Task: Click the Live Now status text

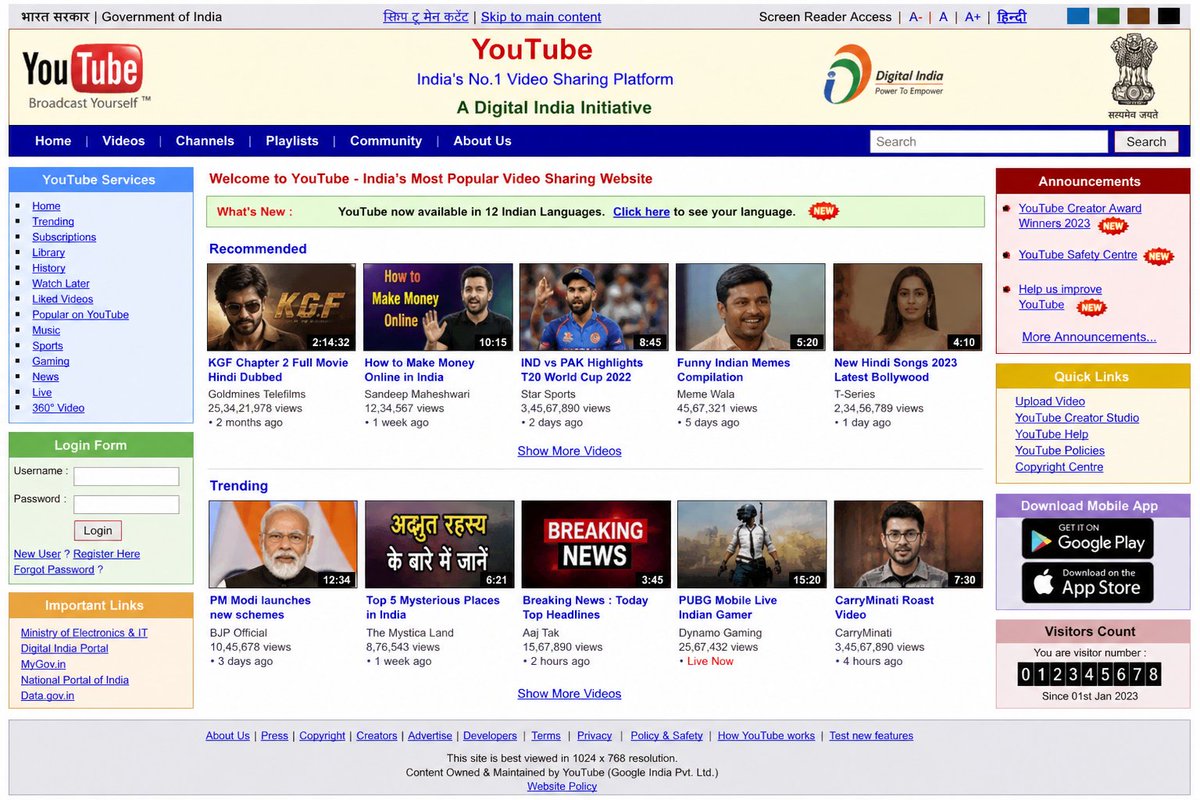Action: pos(710,662)
